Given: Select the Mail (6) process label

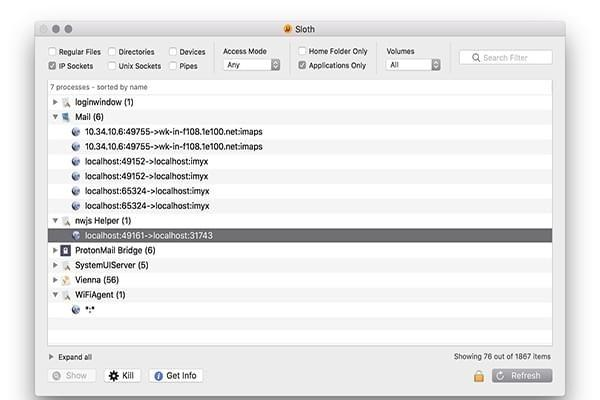Looking at the screenshot, I should pyautogui.click(x=89, y=117).
